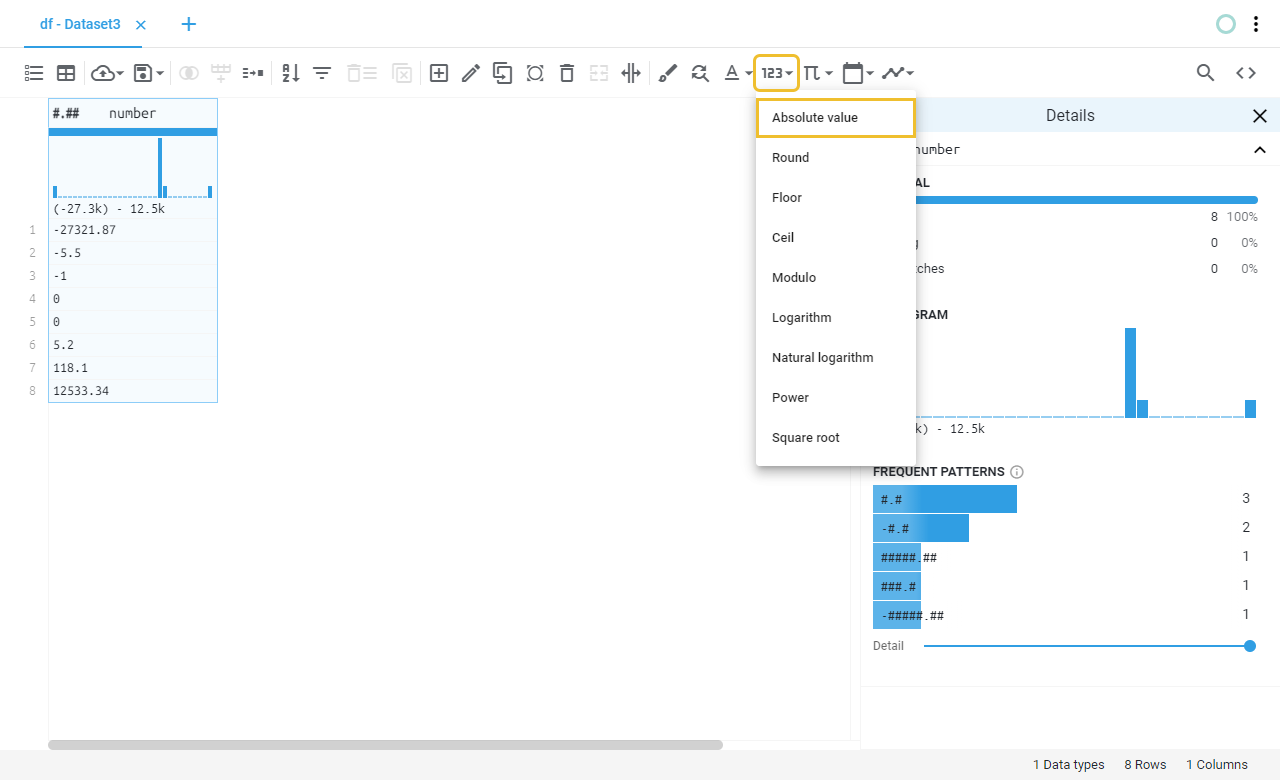
Task: Select the Modulo menu option
Action: coord(836,278)
